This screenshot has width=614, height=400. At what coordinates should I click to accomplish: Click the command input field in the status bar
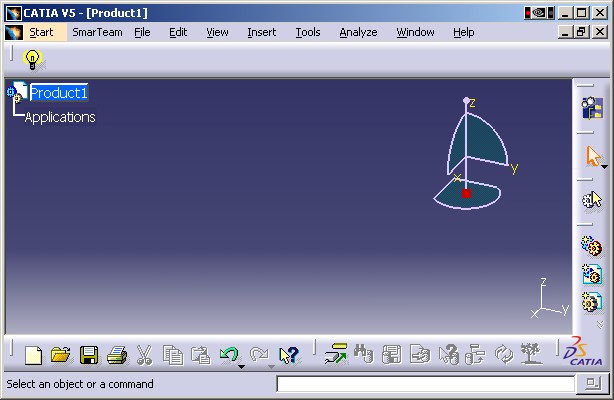click(425, 384)
